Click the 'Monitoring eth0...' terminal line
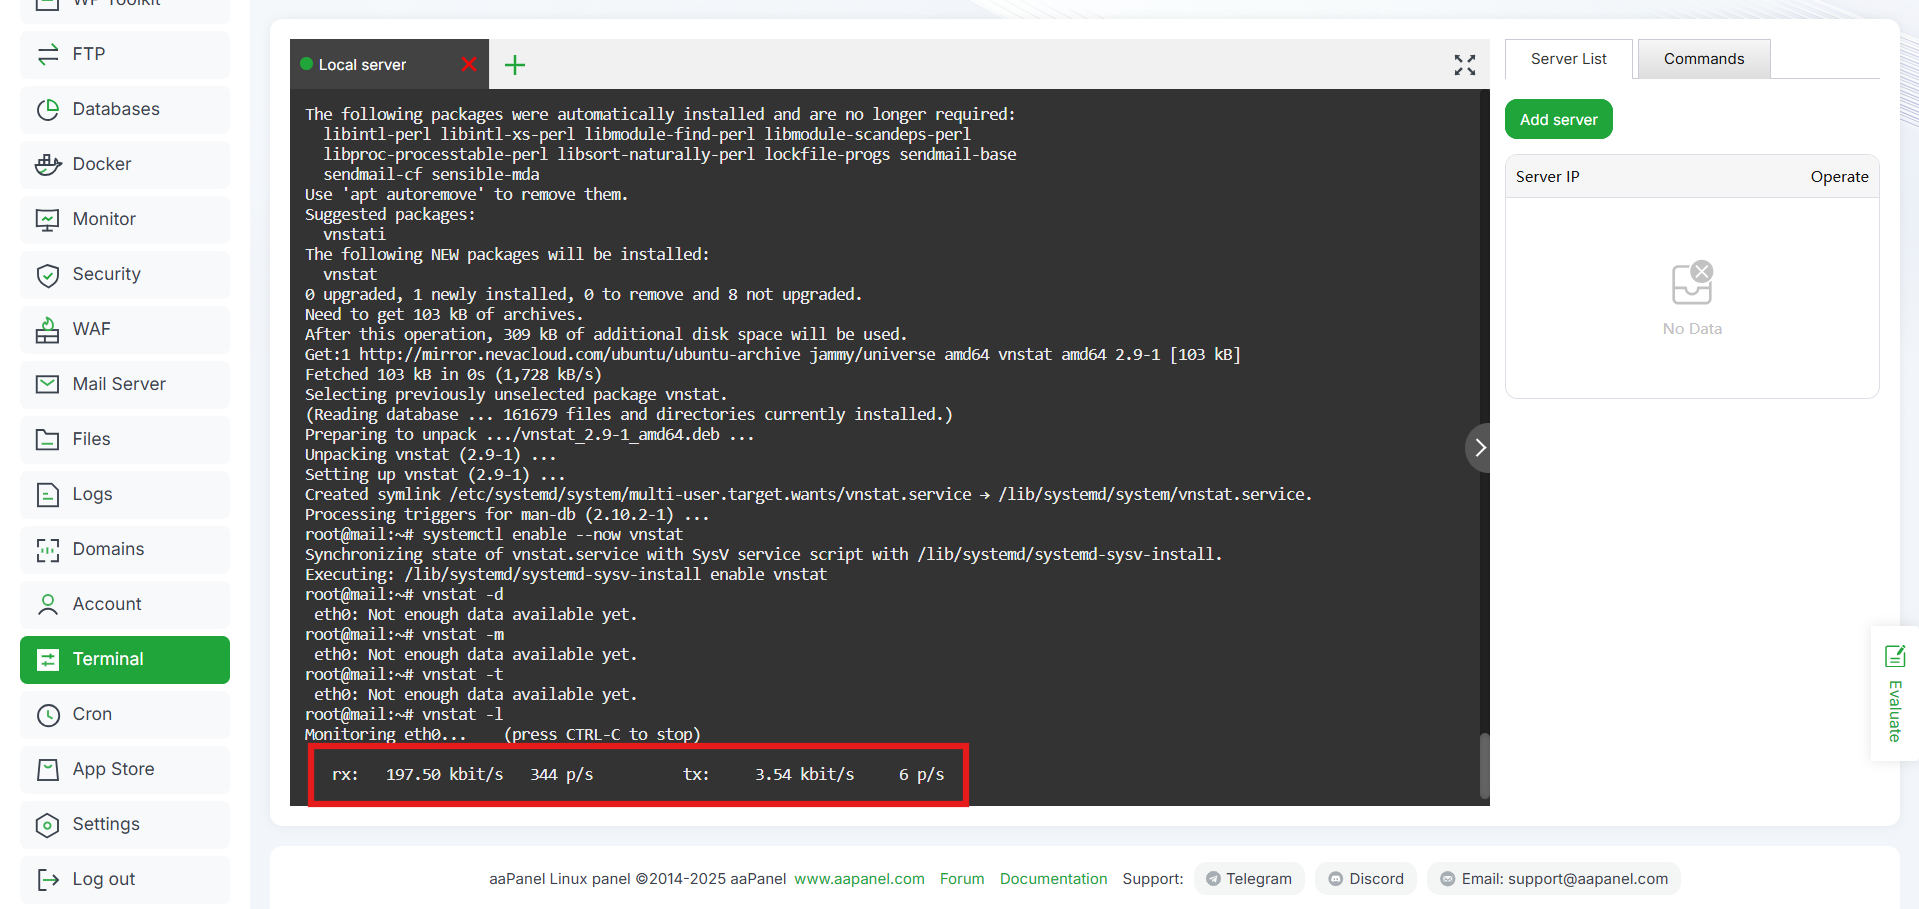The width and height of the screenshot is (1919, 909). (x=503, y=734)
